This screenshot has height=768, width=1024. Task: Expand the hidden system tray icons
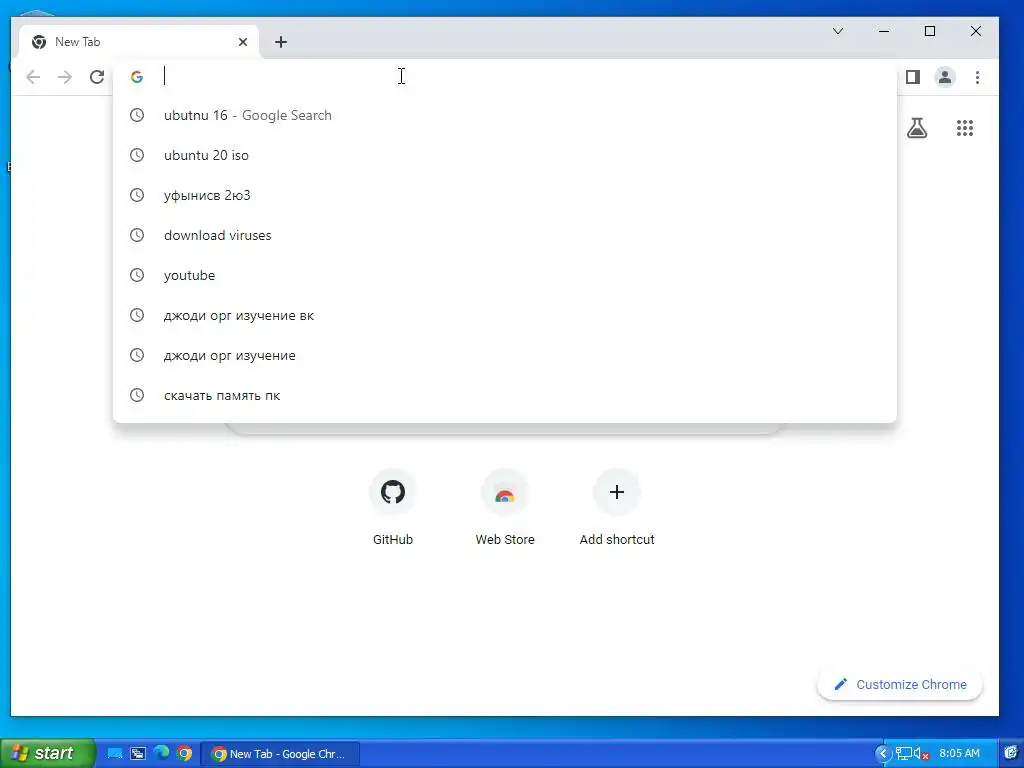(x=883, y=754)
